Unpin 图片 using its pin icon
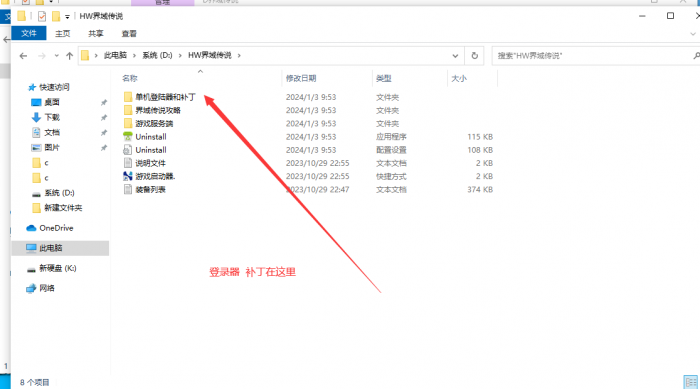700x389 pixels. click(104, 148)
